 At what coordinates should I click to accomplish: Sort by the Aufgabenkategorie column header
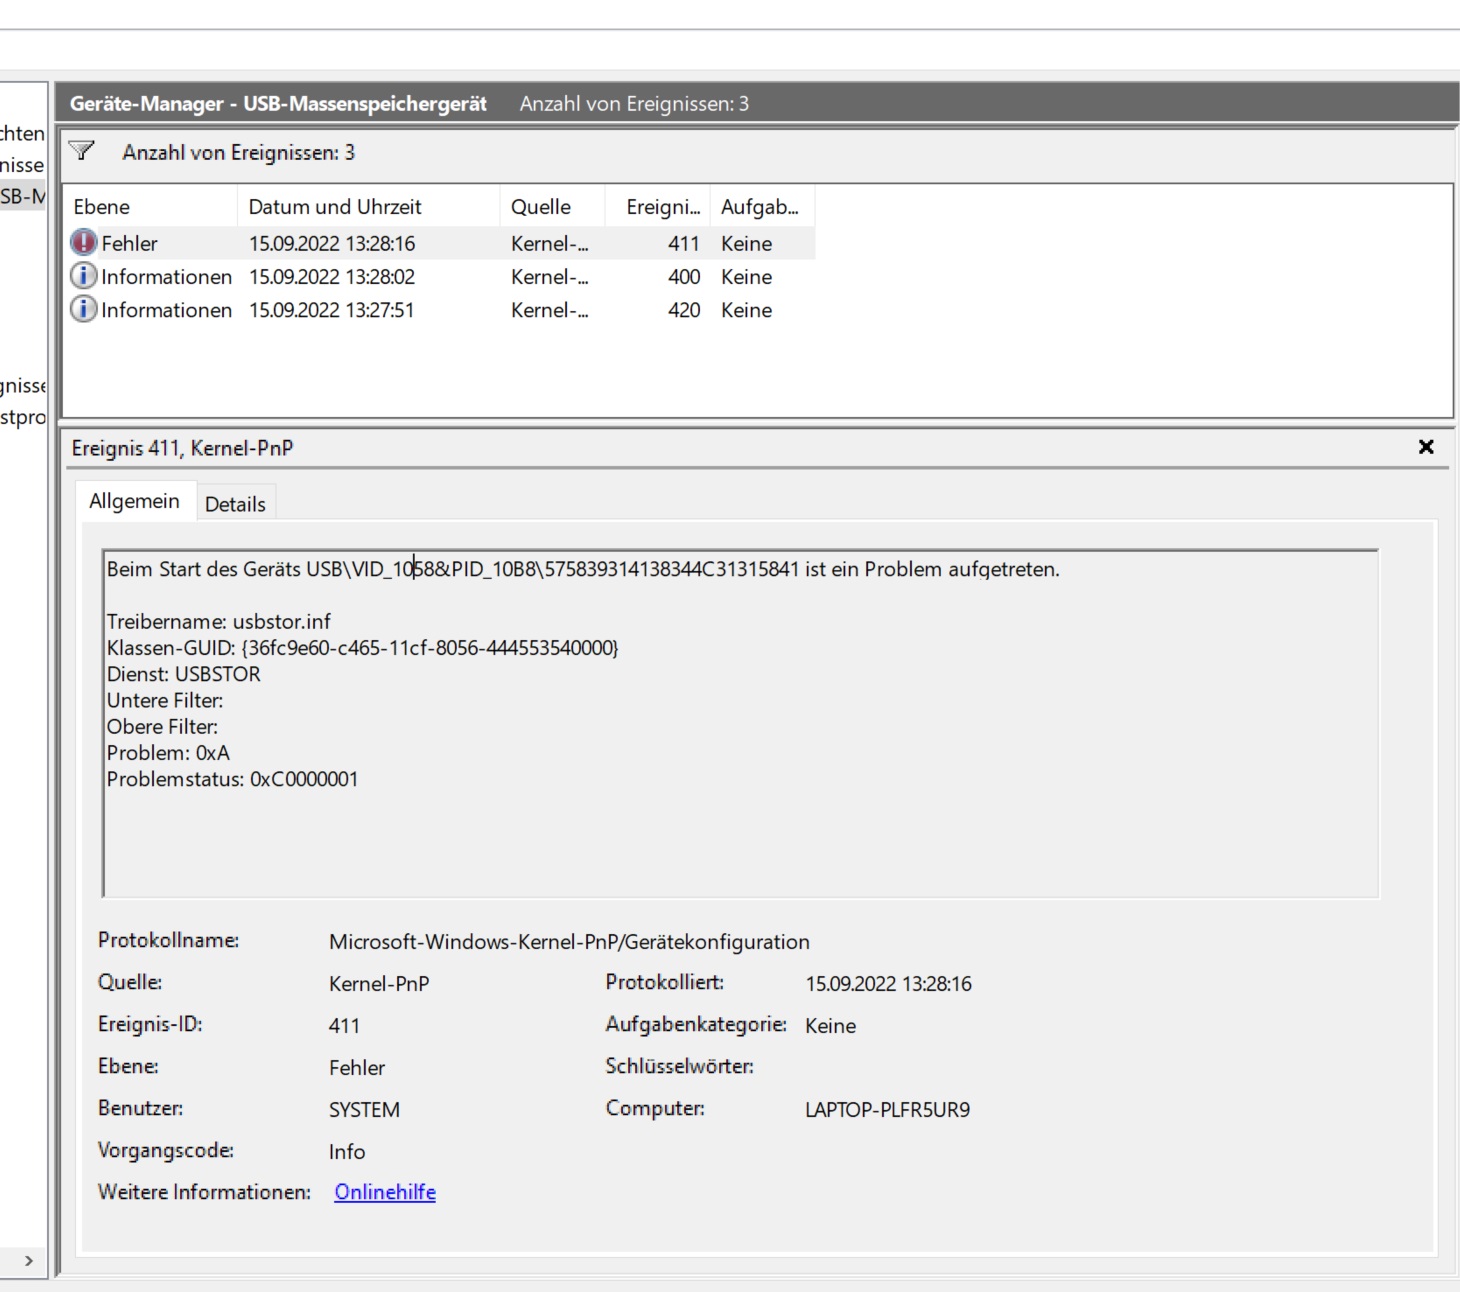click(763, 206)
